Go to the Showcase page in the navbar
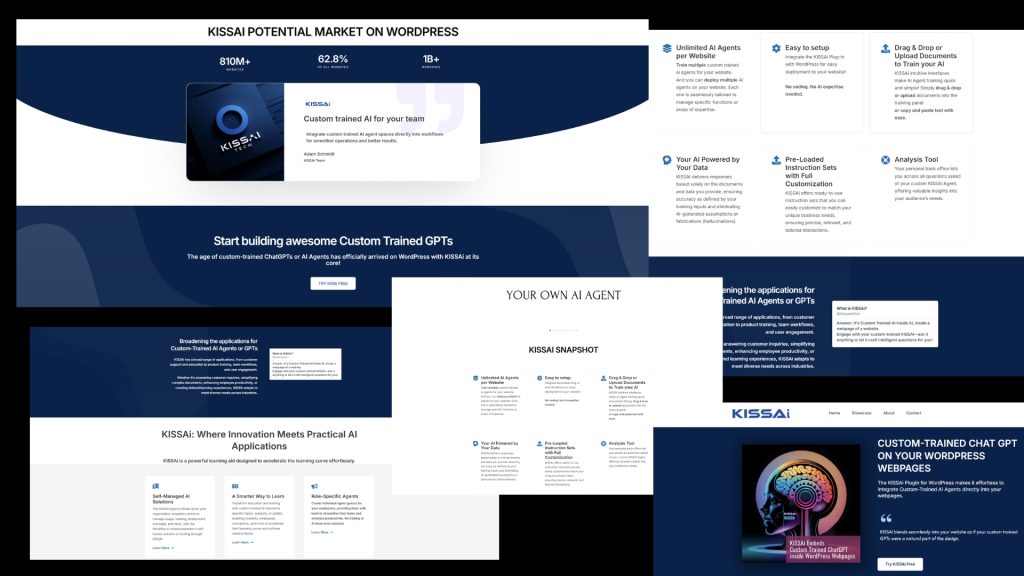1024x576 pixels. (861, 413)
